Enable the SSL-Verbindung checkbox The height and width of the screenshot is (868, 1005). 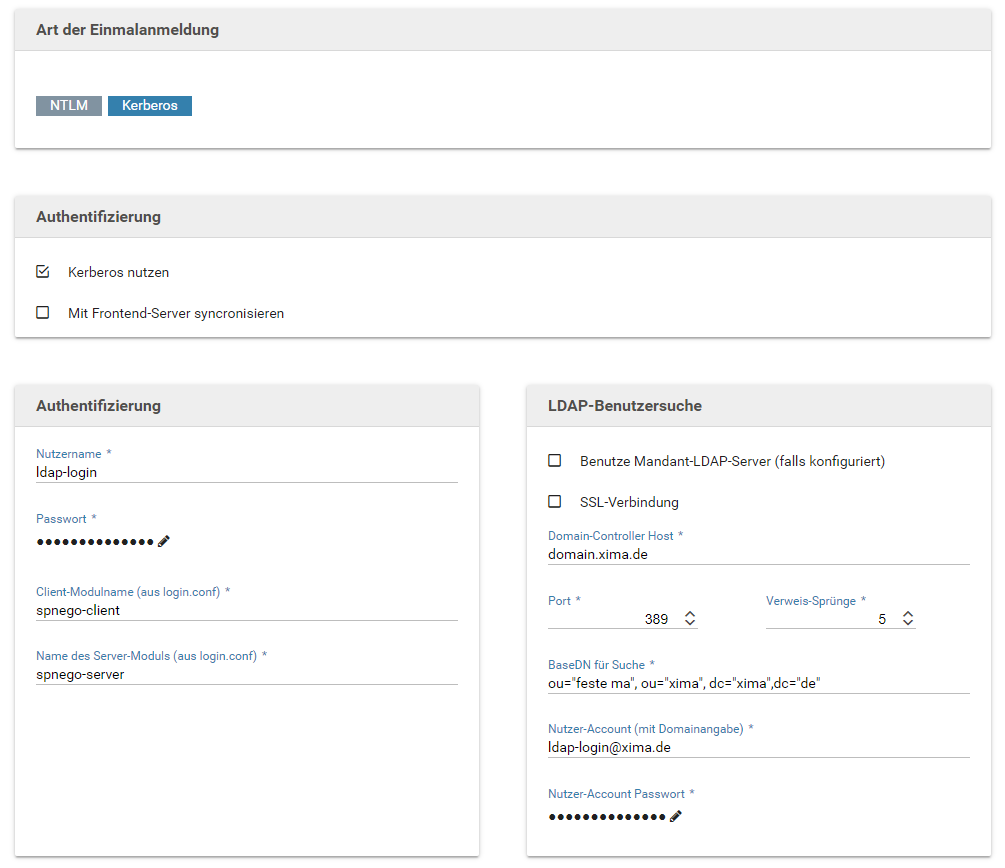click(555, 502)
